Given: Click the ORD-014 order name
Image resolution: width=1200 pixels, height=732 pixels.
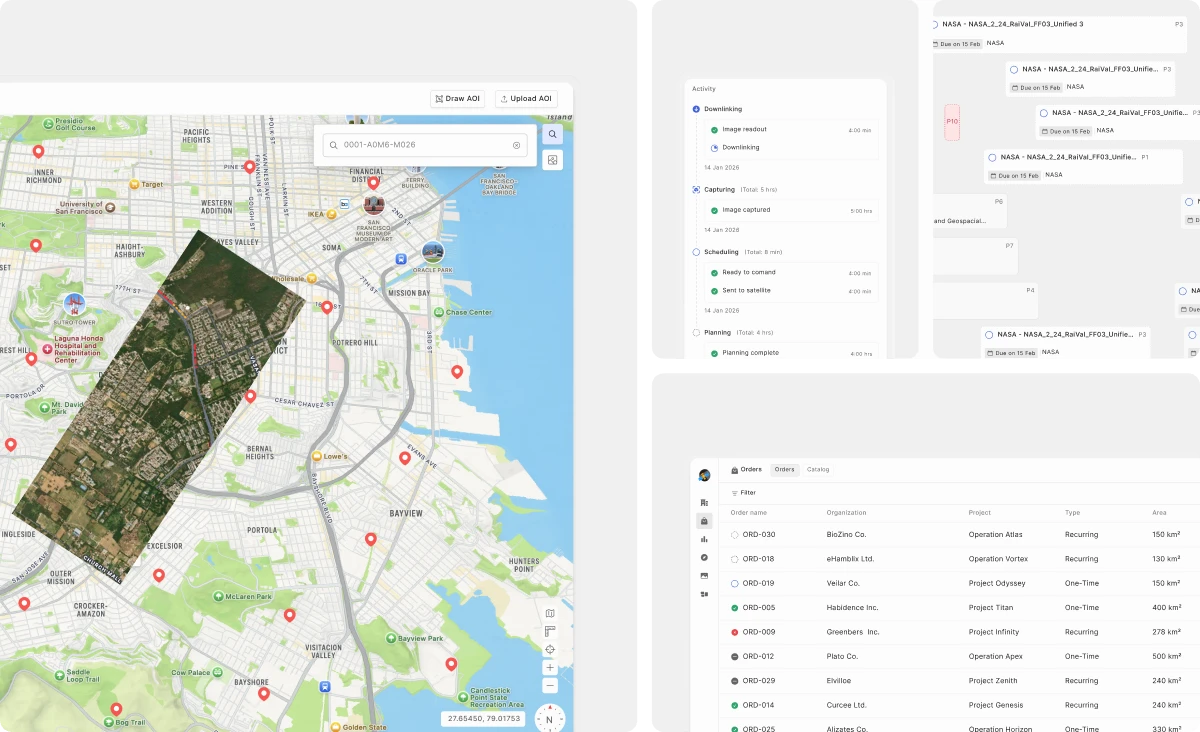Looking at the screenshot, I should click(x=759, y=705).
